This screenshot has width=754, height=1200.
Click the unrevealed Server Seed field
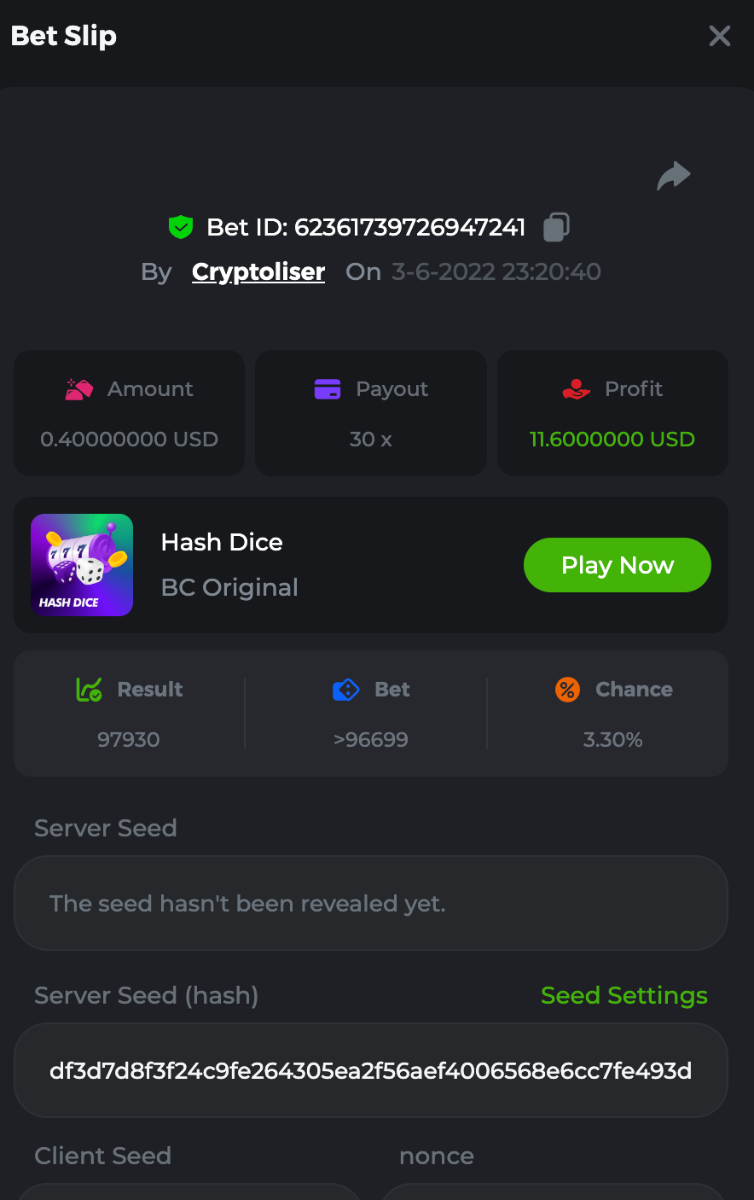click(x=370, y=903)
